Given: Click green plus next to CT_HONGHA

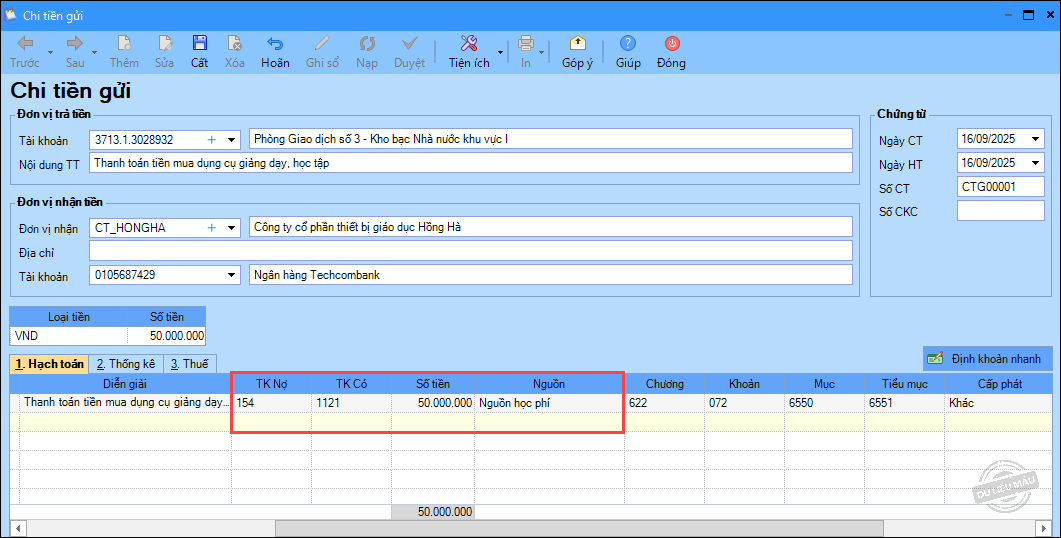Looking at the screenshot, I should (x=212, y=228).
